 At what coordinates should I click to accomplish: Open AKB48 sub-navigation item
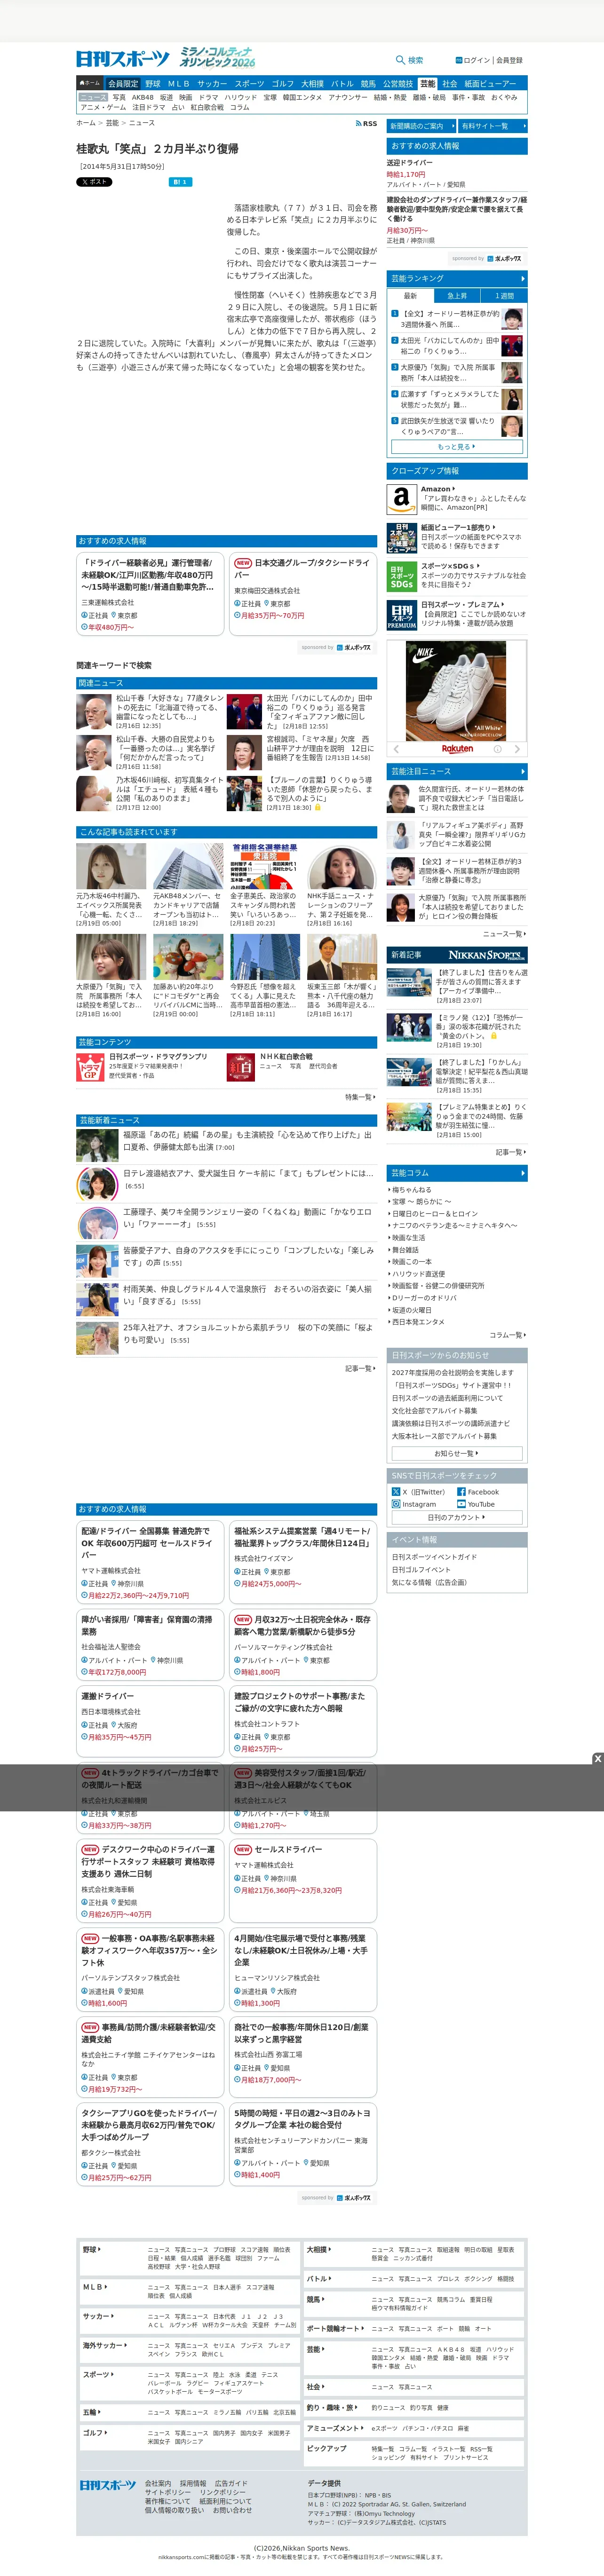point(143,97)
